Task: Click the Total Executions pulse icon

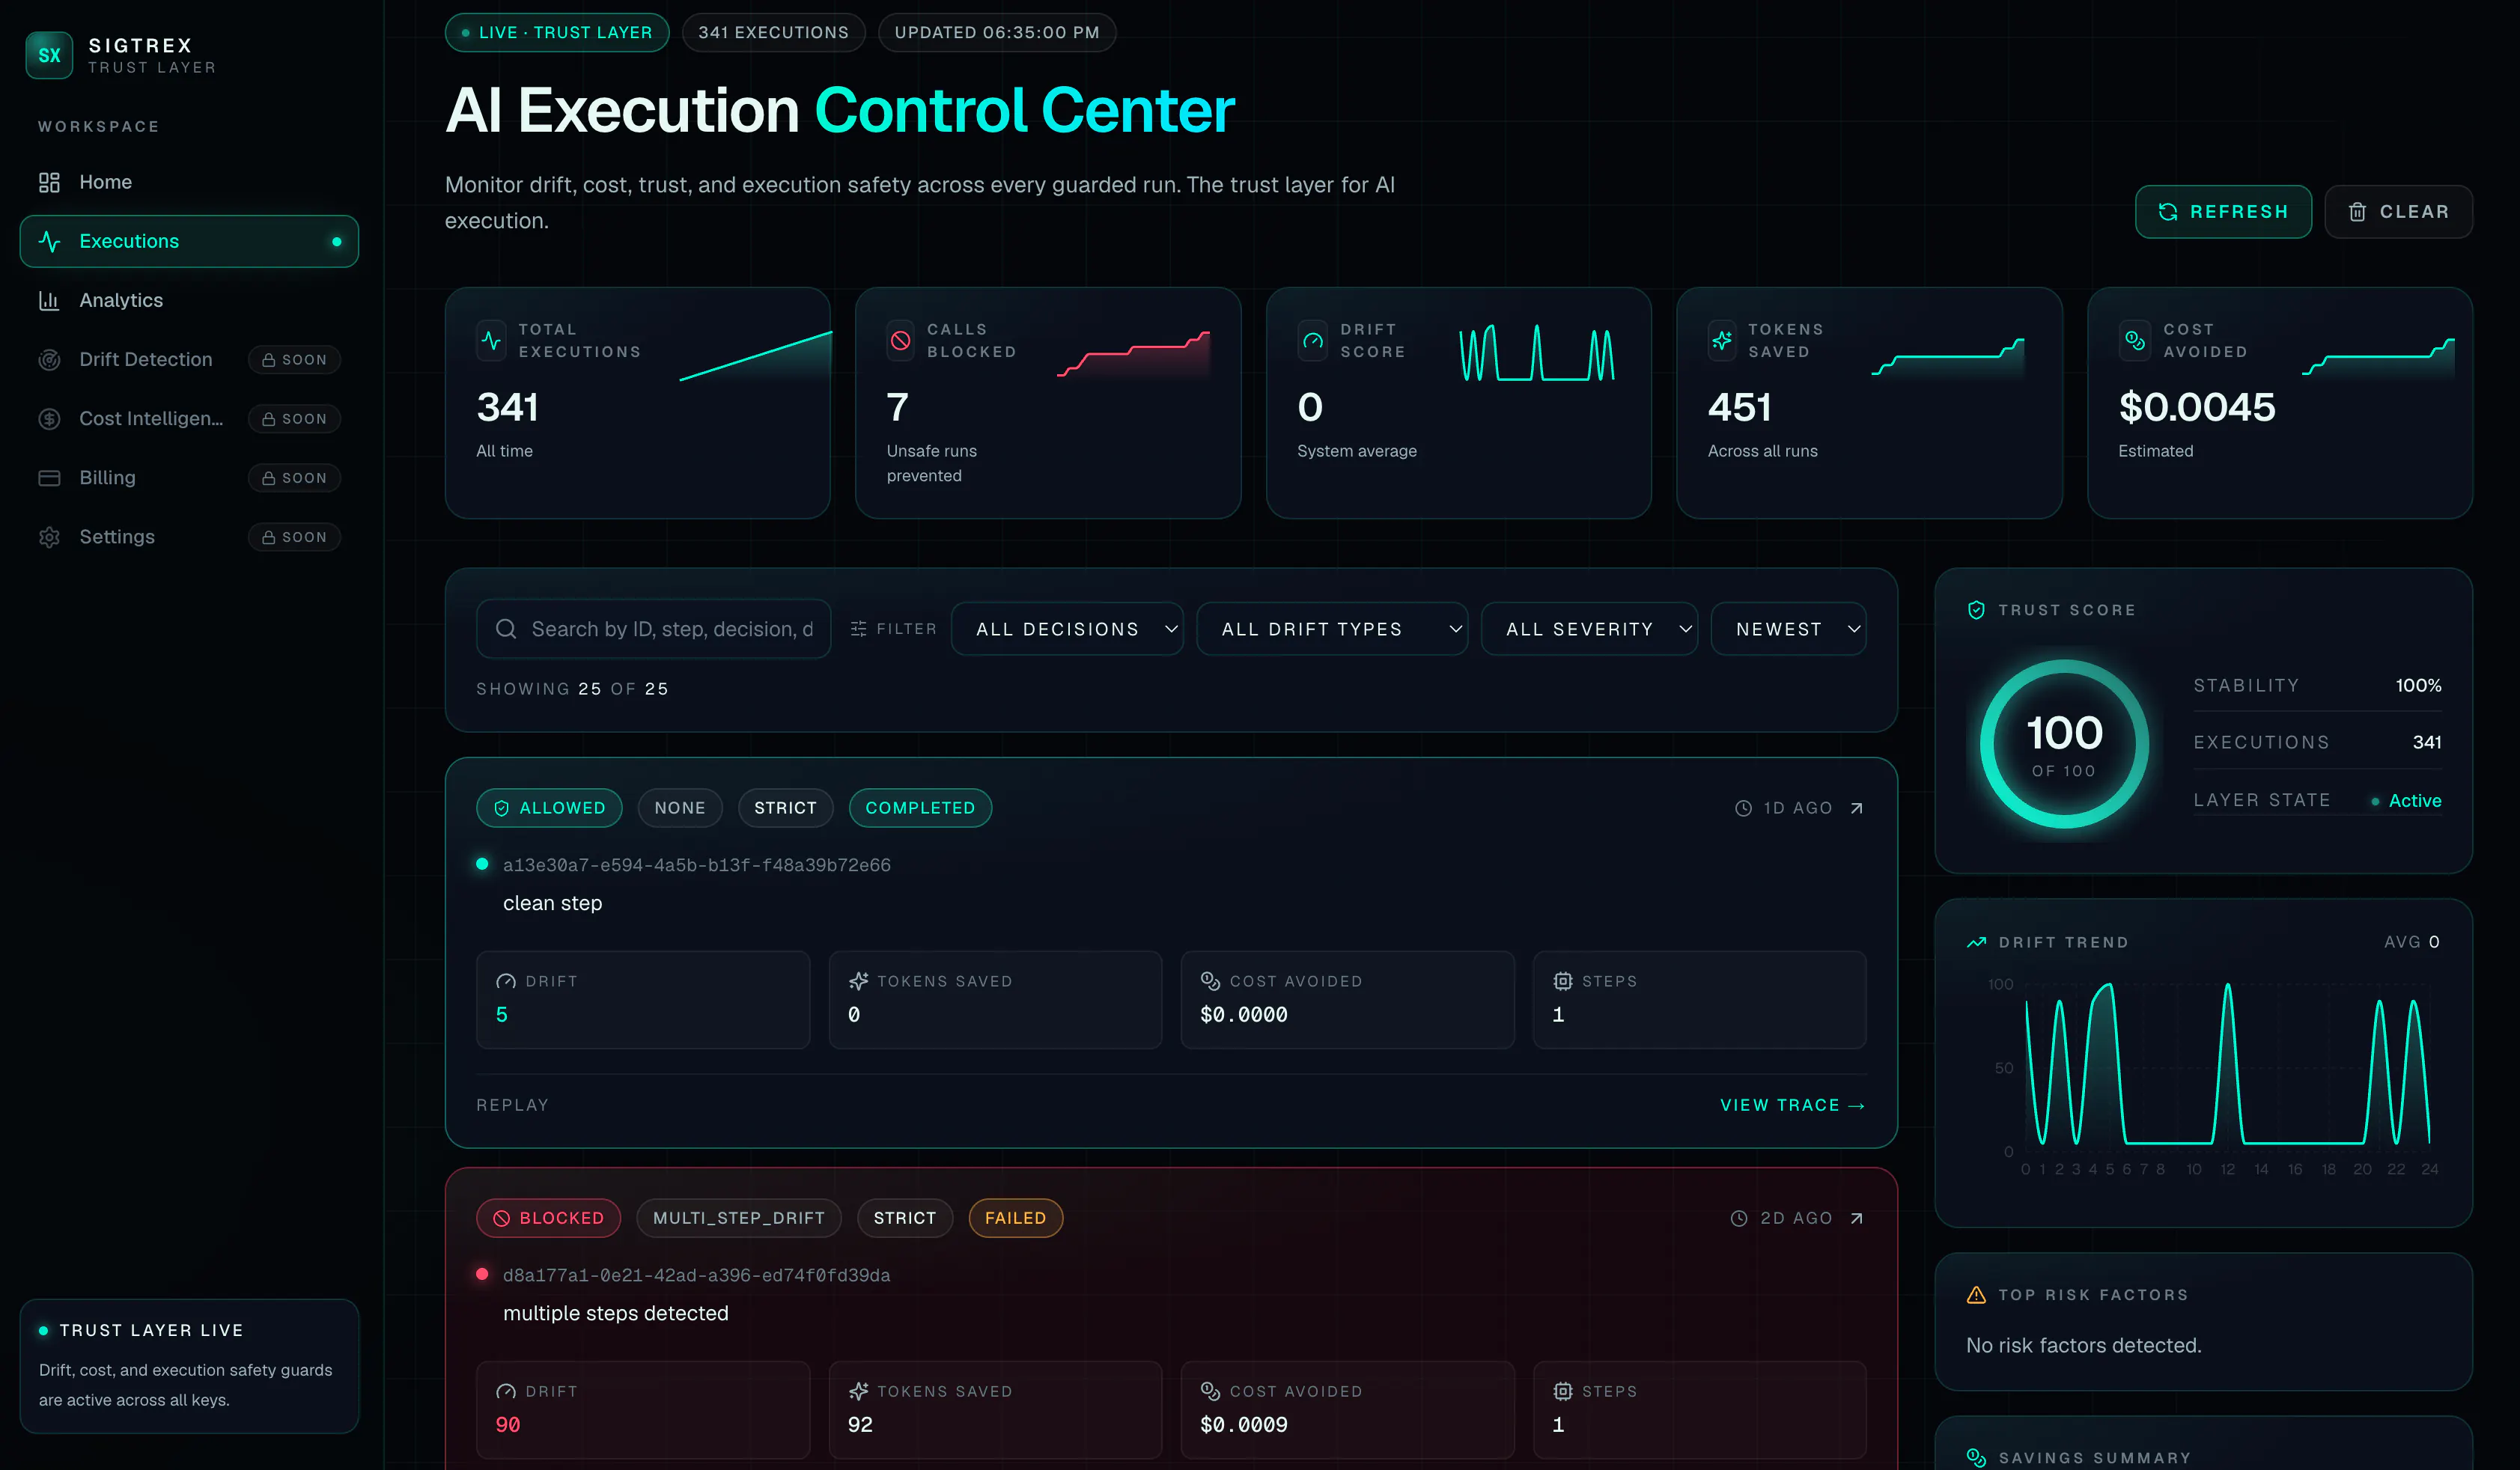Action: pos(491,340)
